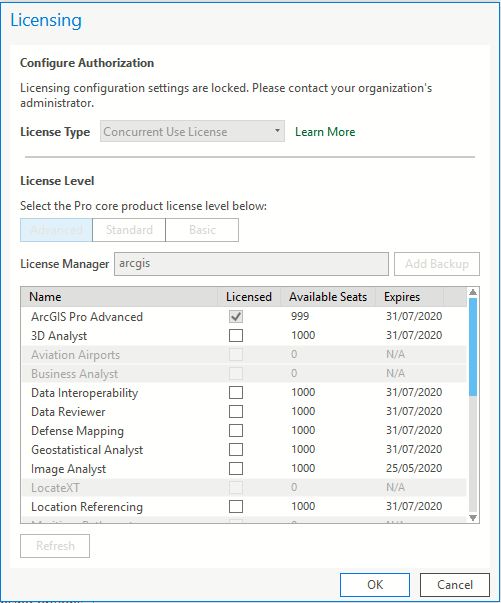501x603 pixels.
Task: Select the Advanced license level
Action: pos(56,230)
